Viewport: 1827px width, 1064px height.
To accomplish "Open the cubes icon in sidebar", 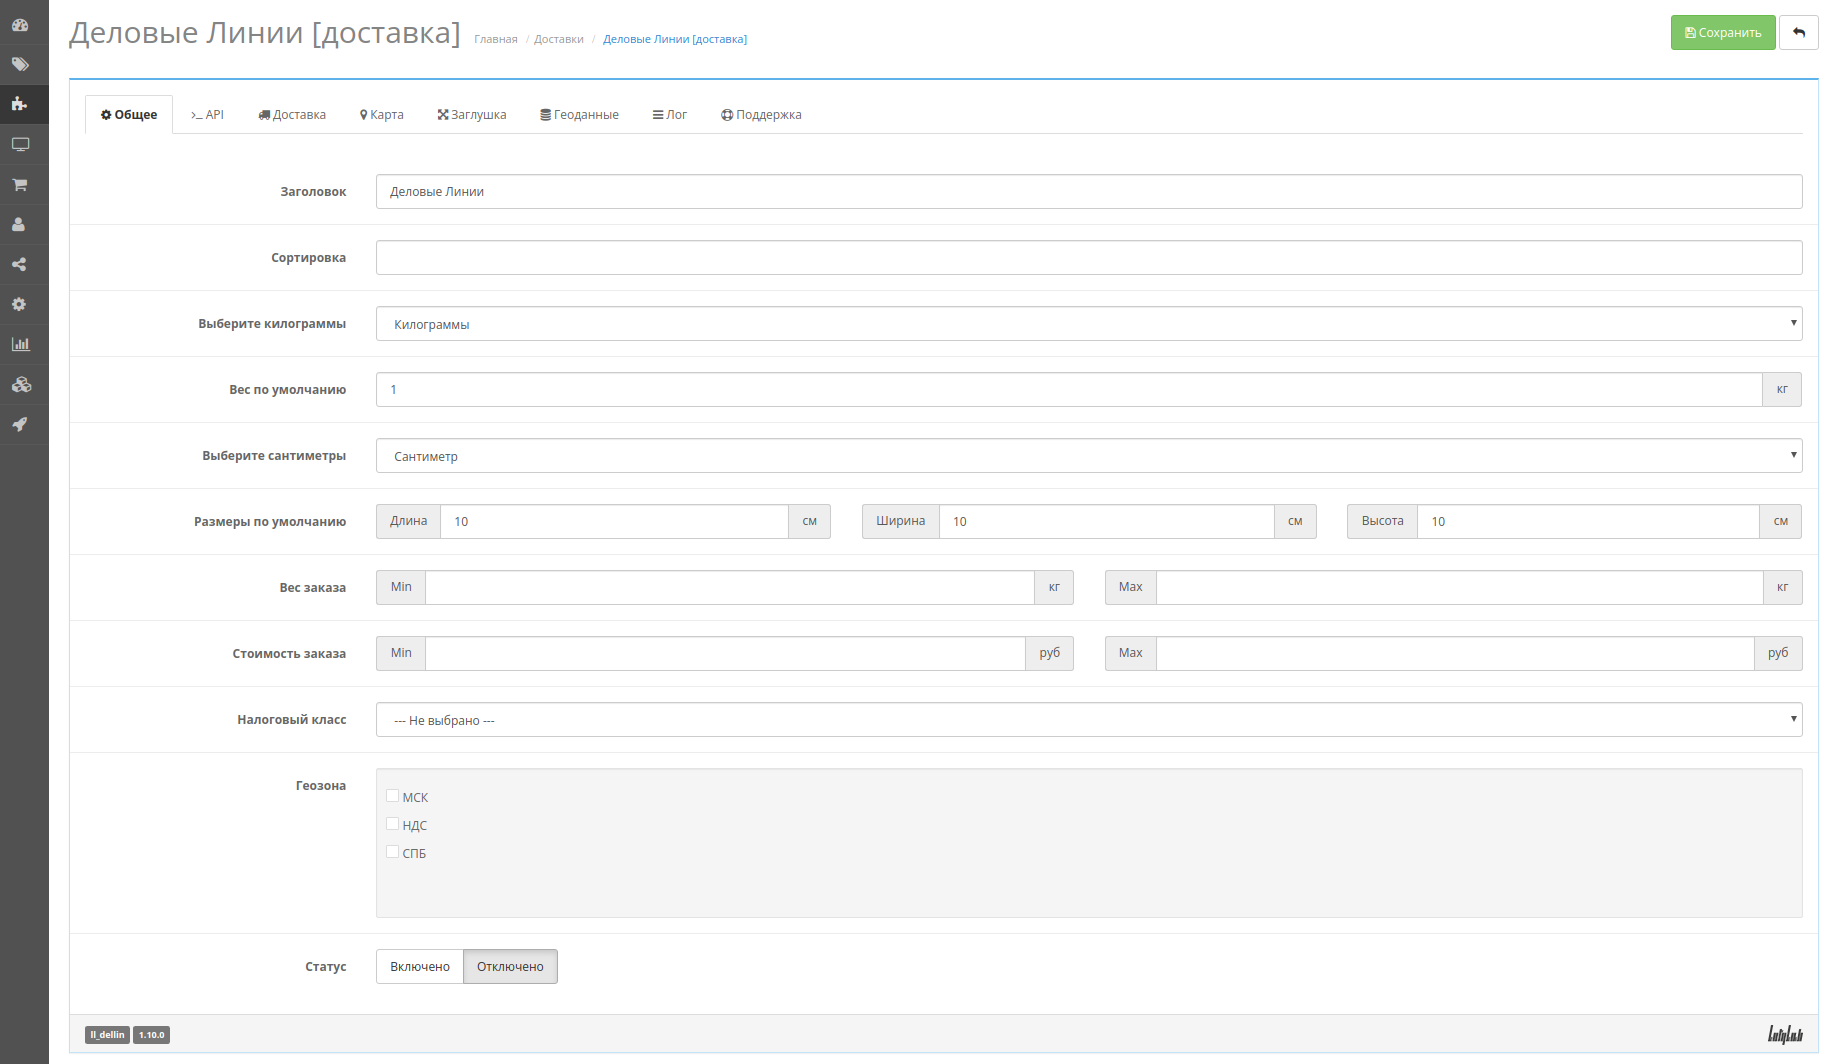I will tap(20, 384).
